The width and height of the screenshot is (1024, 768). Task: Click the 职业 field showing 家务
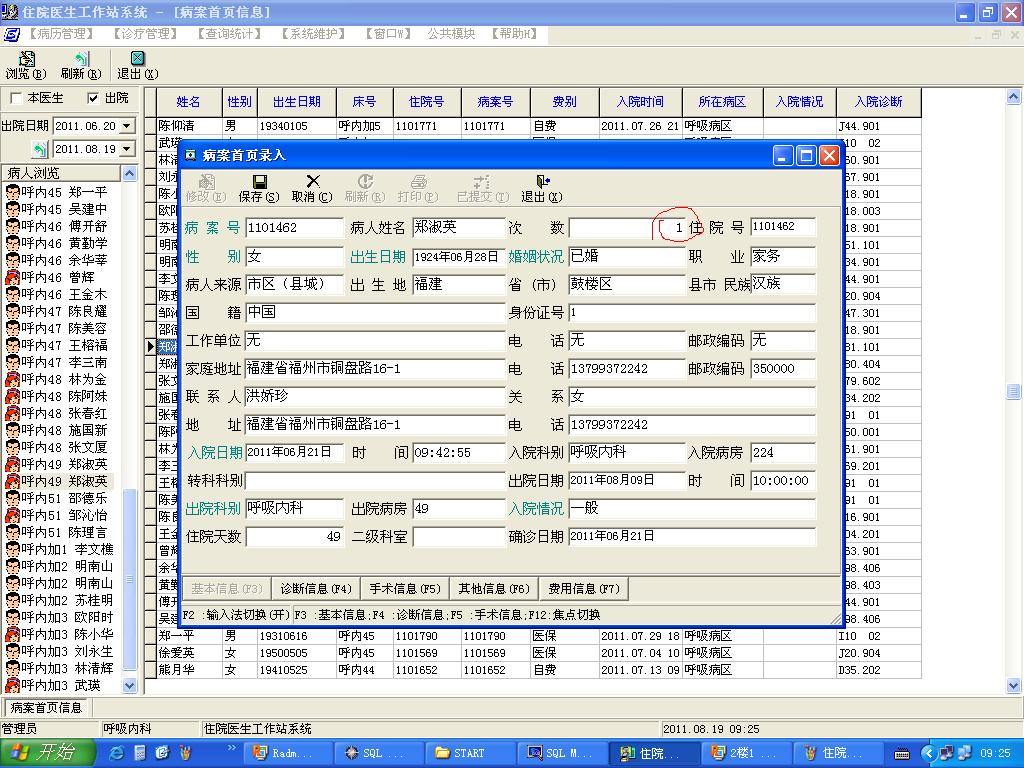(782, 256)
